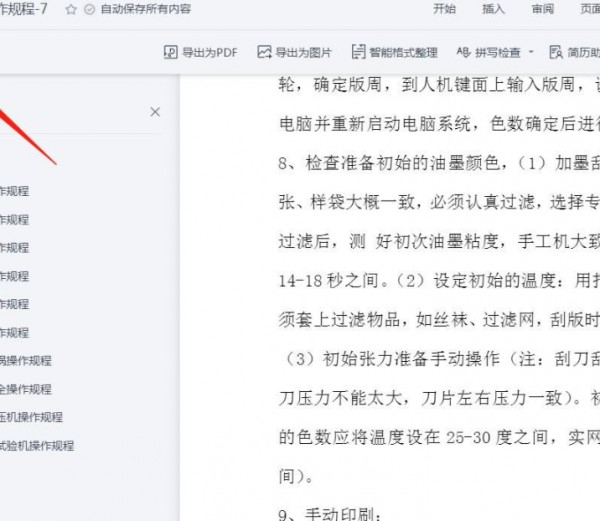Select outline entry ending 局操作规程

[x=26, y=361]
